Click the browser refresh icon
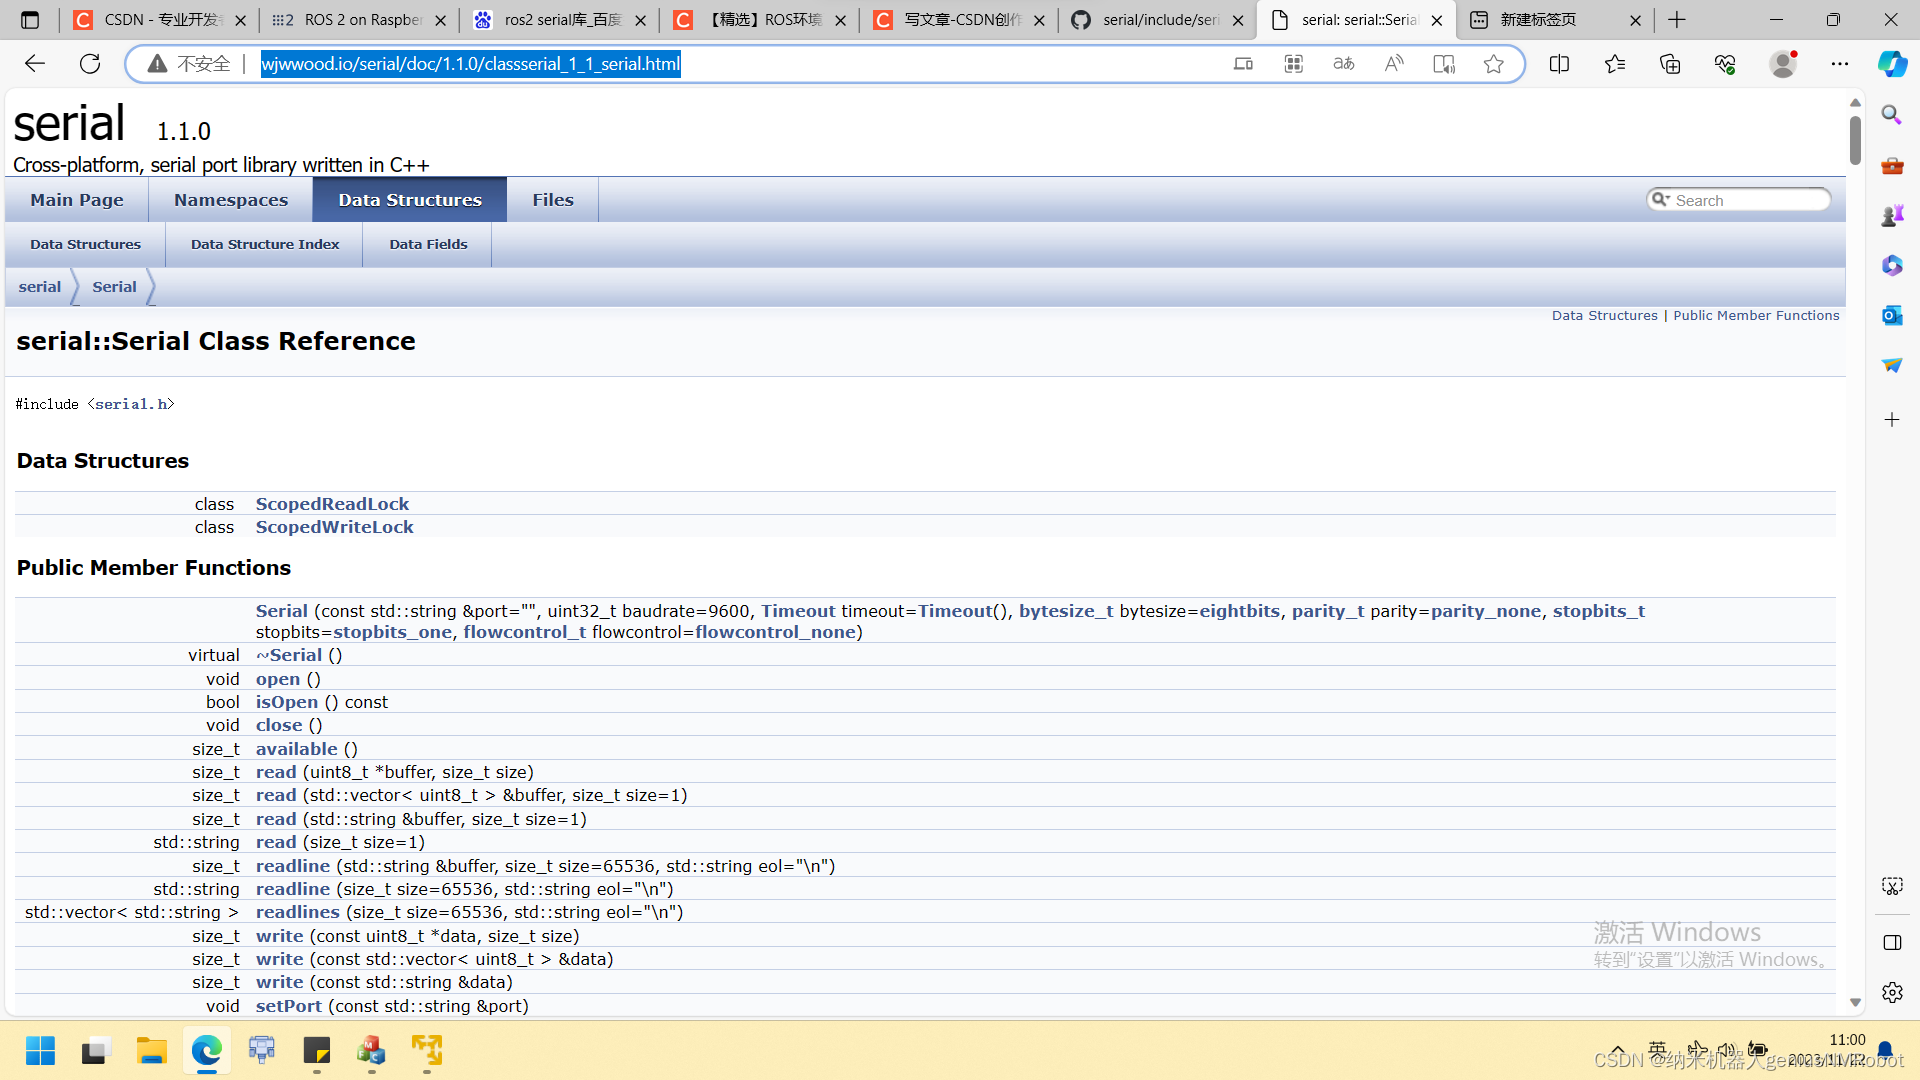The width and height of the screenshot is (1920, 1080). tap(90, 64)
